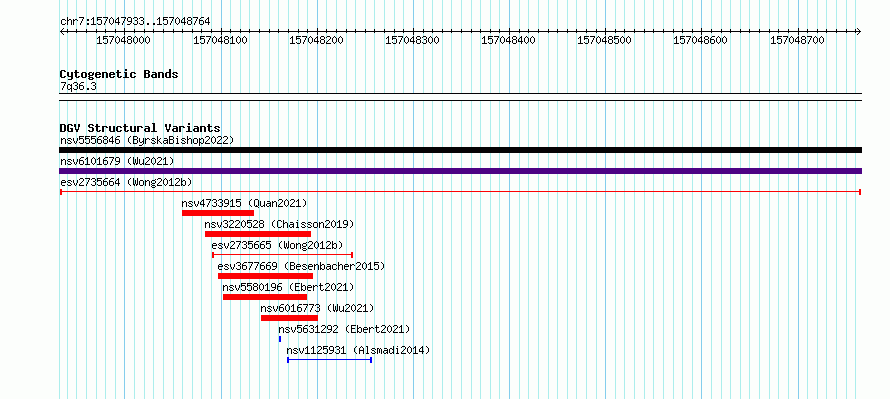Viewport: 890px width, 399px height.
Task: Open nsv5580196 (Ebert2021) label
Action: [x=288, y=287]
